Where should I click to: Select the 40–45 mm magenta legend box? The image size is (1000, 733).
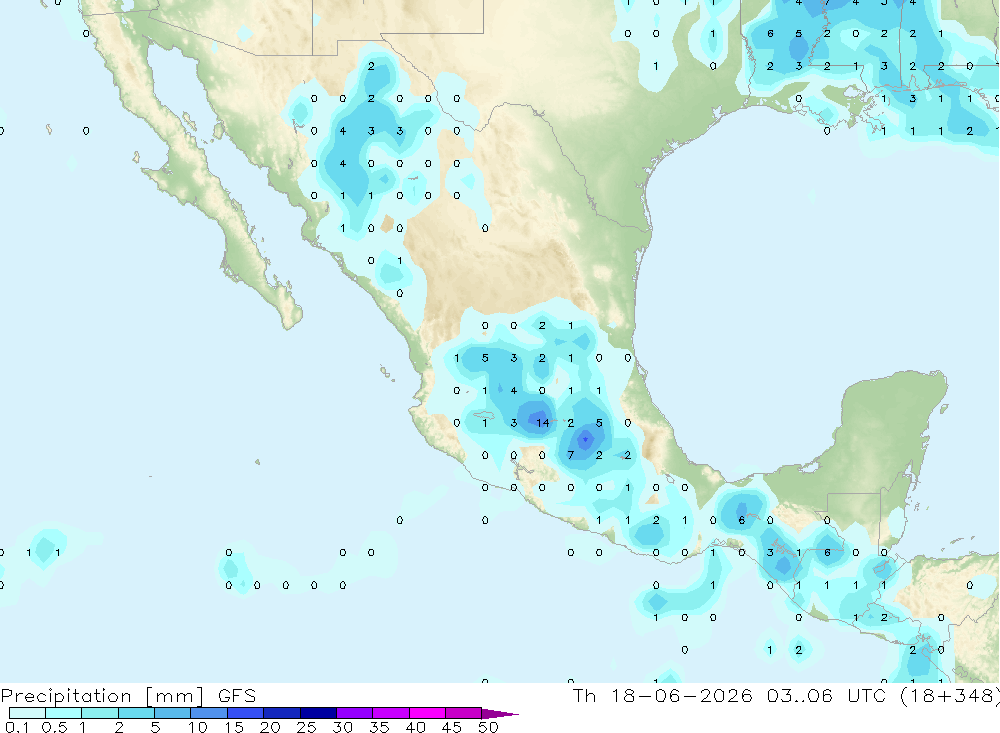point(427,713)
